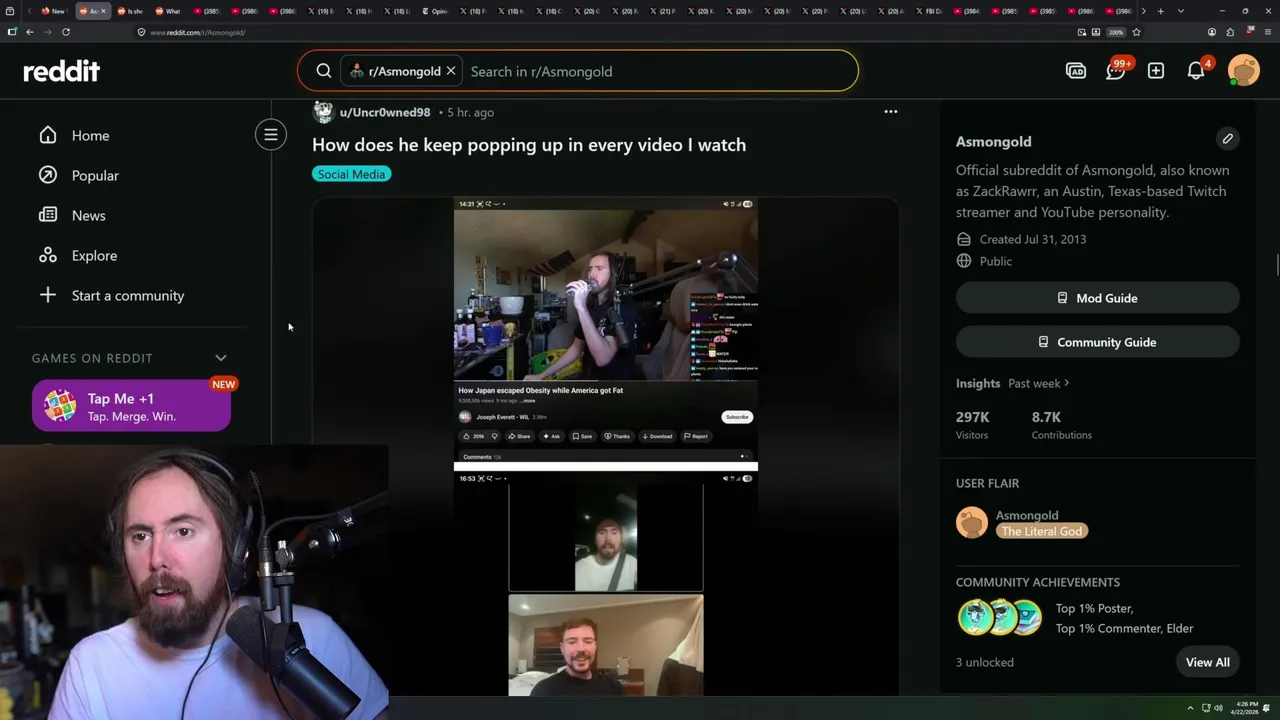Click the taskbar network icon

click(1206, 708)
